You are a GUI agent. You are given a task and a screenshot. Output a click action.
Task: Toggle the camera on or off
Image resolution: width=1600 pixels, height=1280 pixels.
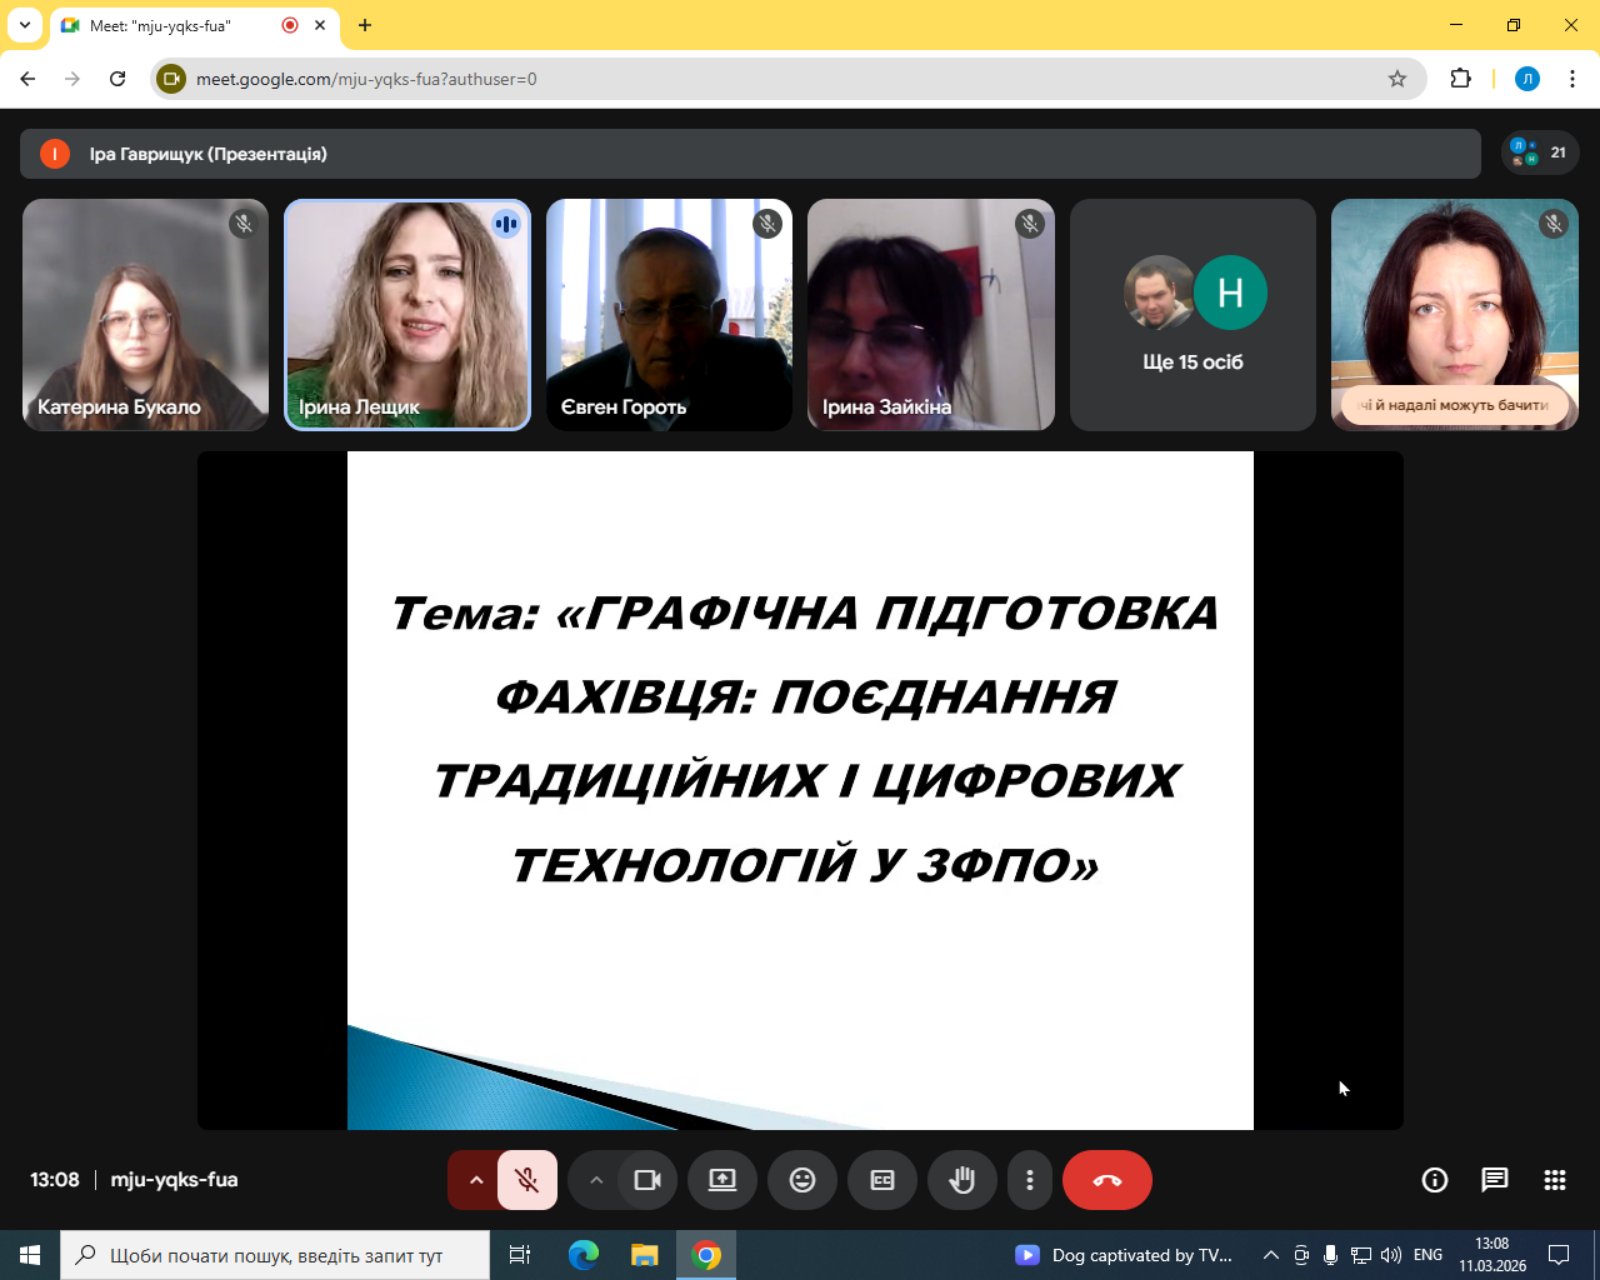click(x=647, y=1180)
